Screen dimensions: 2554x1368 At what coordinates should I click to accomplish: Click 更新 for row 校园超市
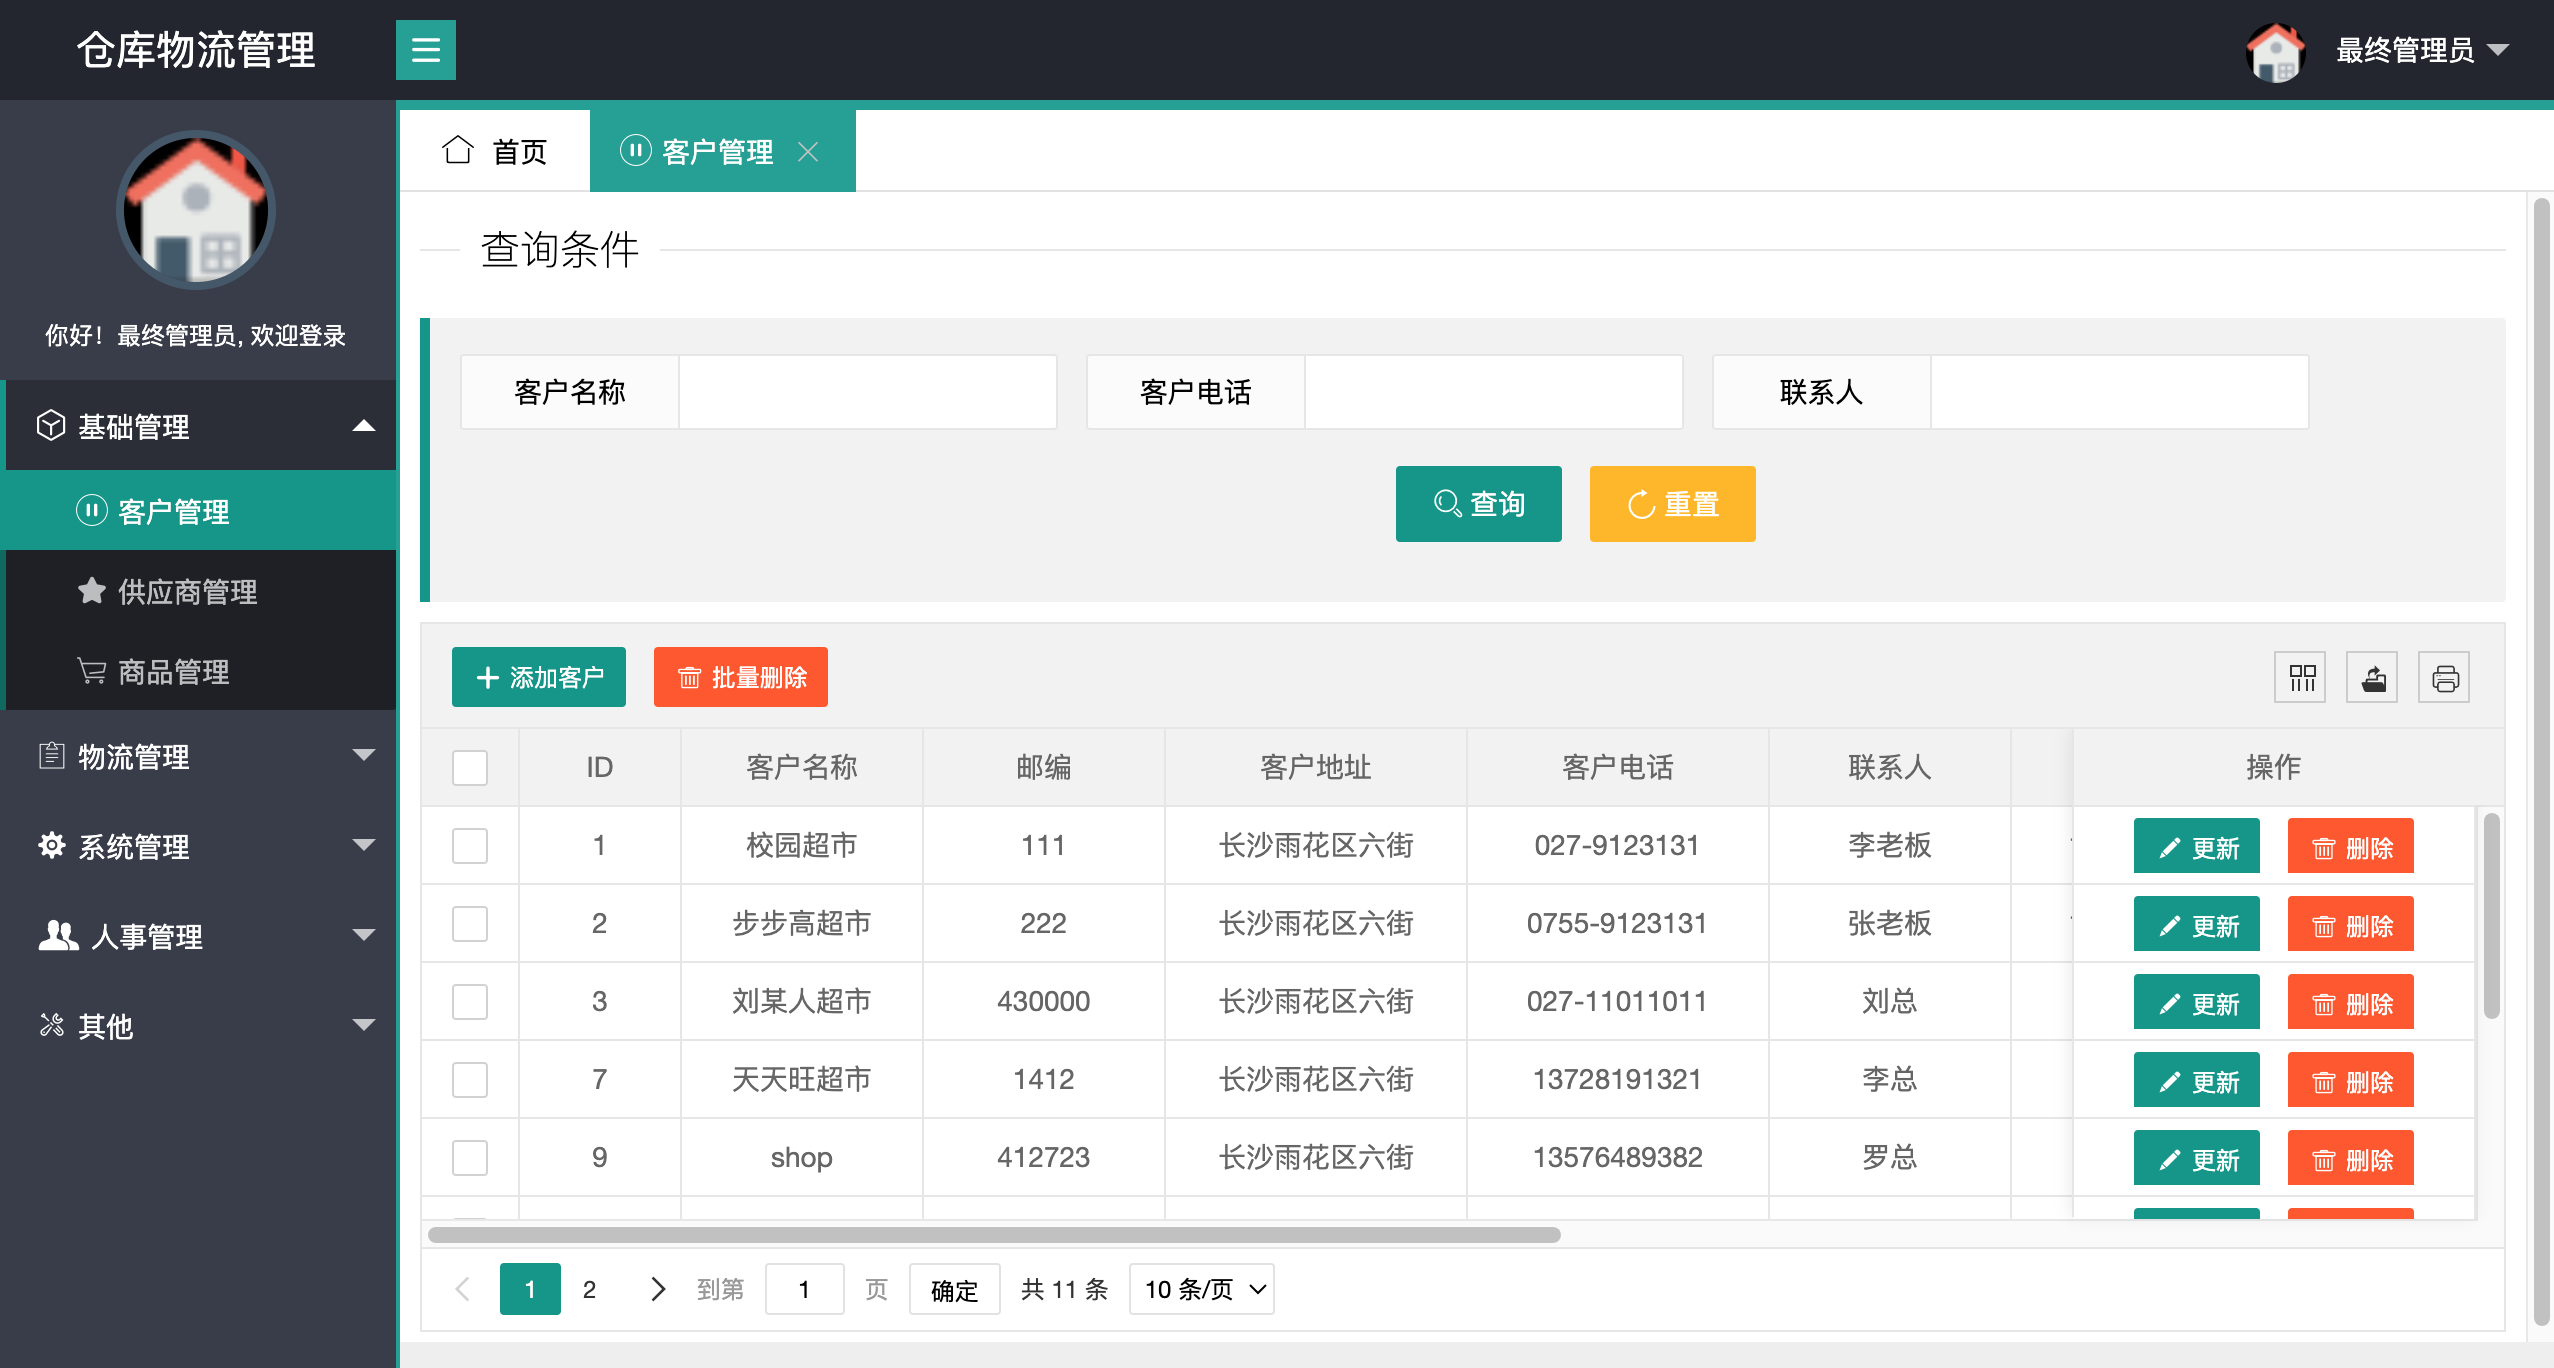tap(2196, 846)
